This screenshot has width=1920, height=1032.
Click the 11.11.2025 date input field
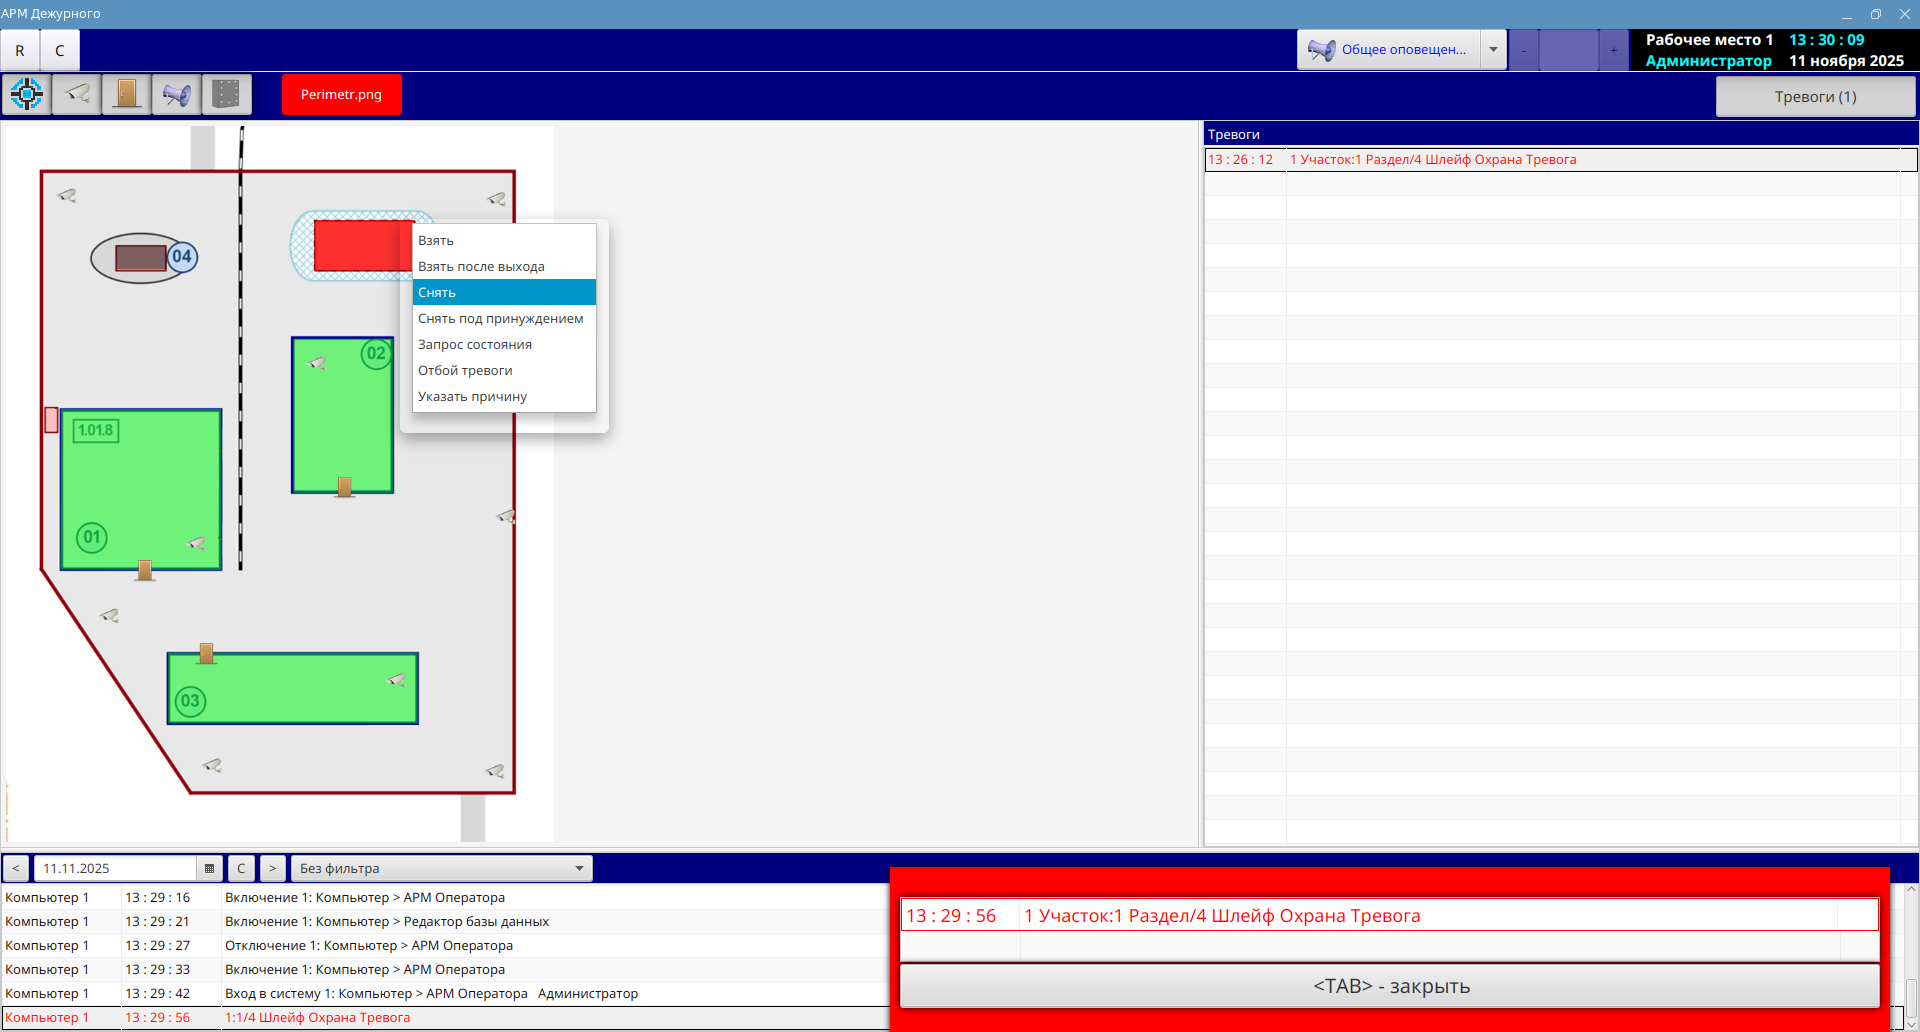[115, 868]
